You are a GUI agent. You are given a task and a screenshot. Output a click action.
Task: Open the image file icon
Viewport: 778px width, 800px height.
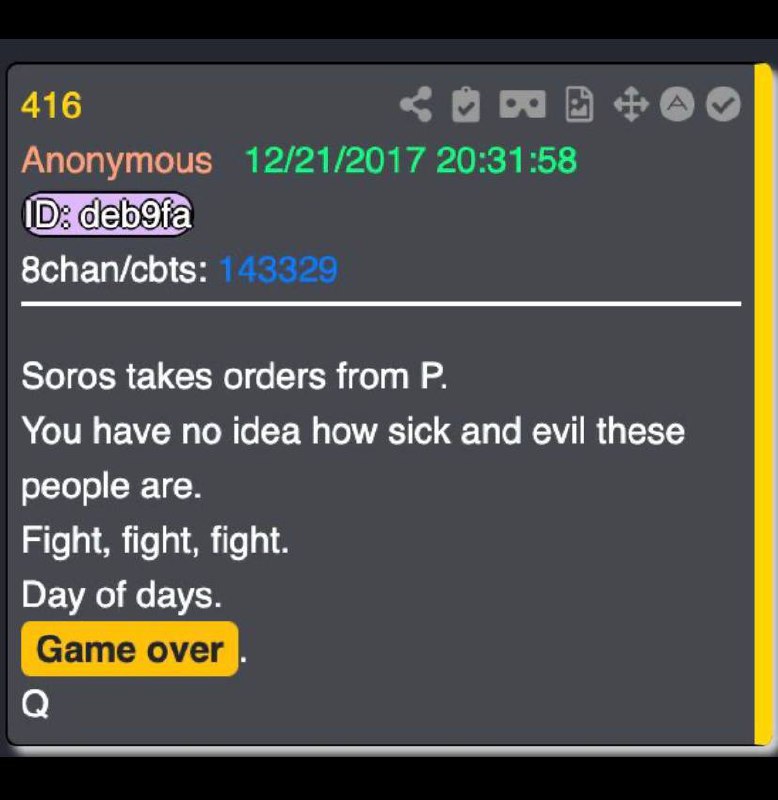(x=579, y=105)
